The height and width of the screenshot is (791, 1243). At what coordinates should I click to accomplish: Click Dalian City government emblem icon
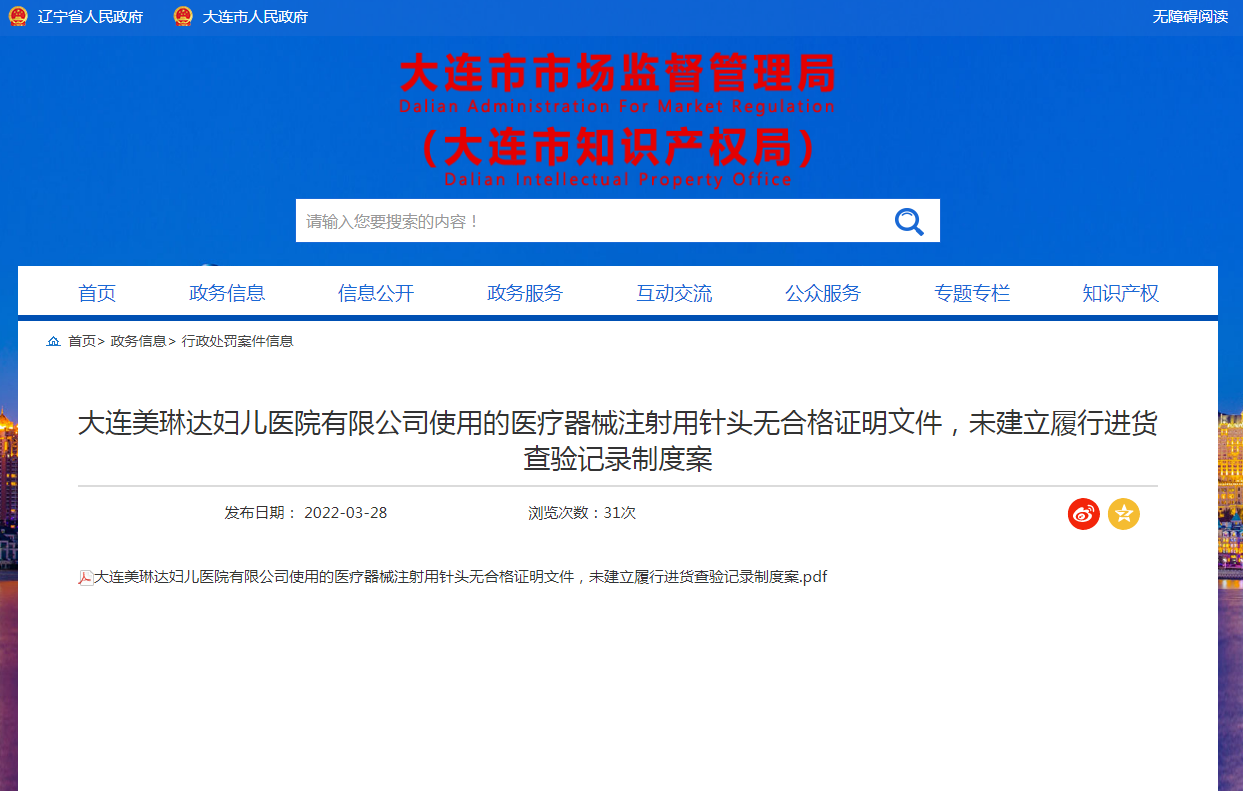(x=183, y=17)
